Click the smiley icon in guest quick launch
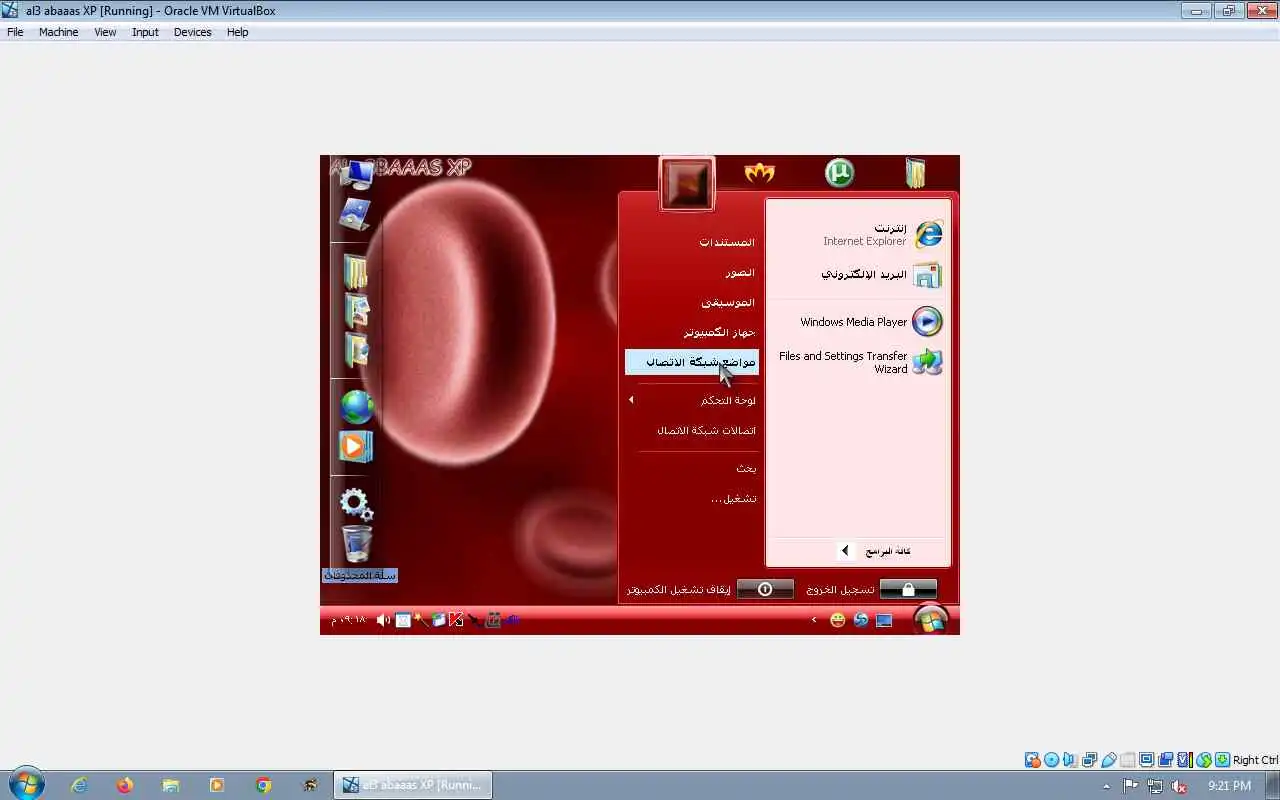 pyautogui.click(x=838, y=620)
